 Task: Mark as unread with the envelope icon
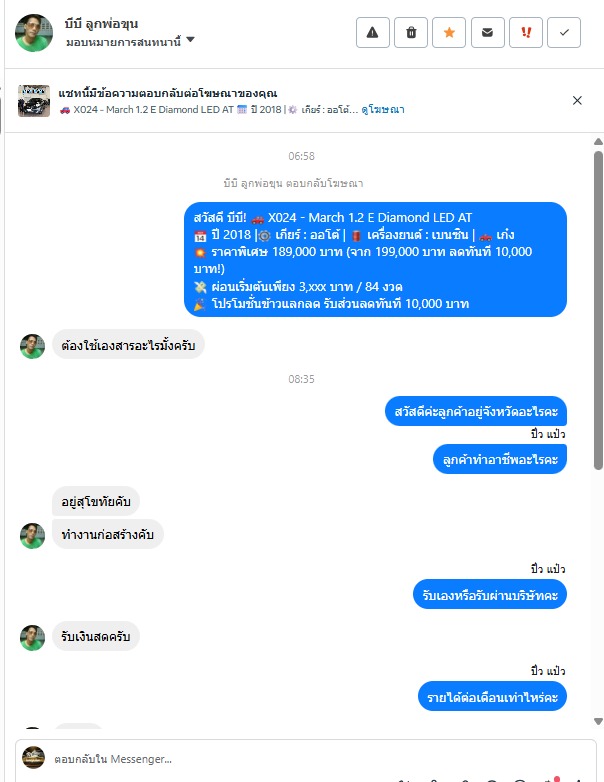pos(487,32)
